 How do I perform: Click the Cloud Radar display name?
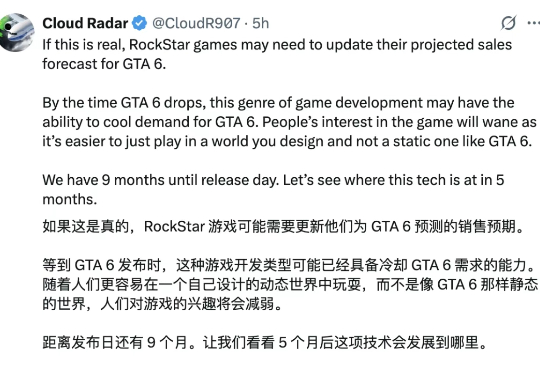pos(85,23)
